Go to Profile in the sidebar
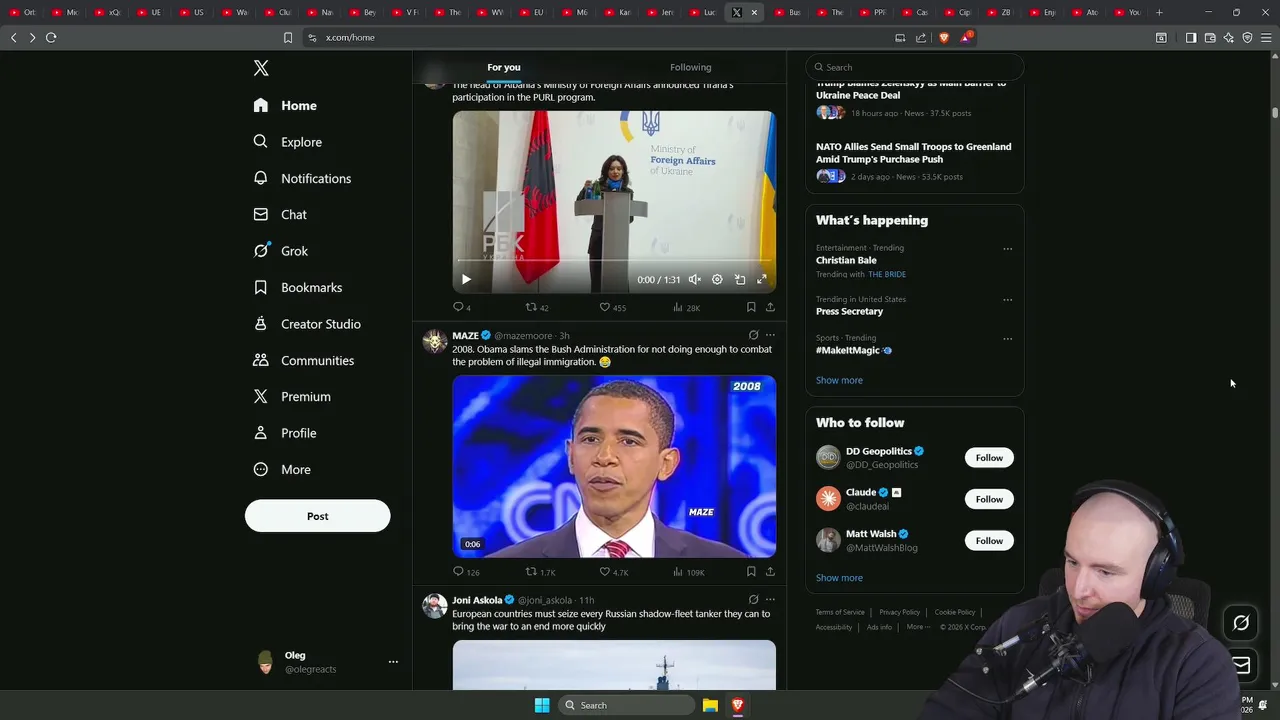The height and width of the screenshot is (720, 1280). pos(285,433)
